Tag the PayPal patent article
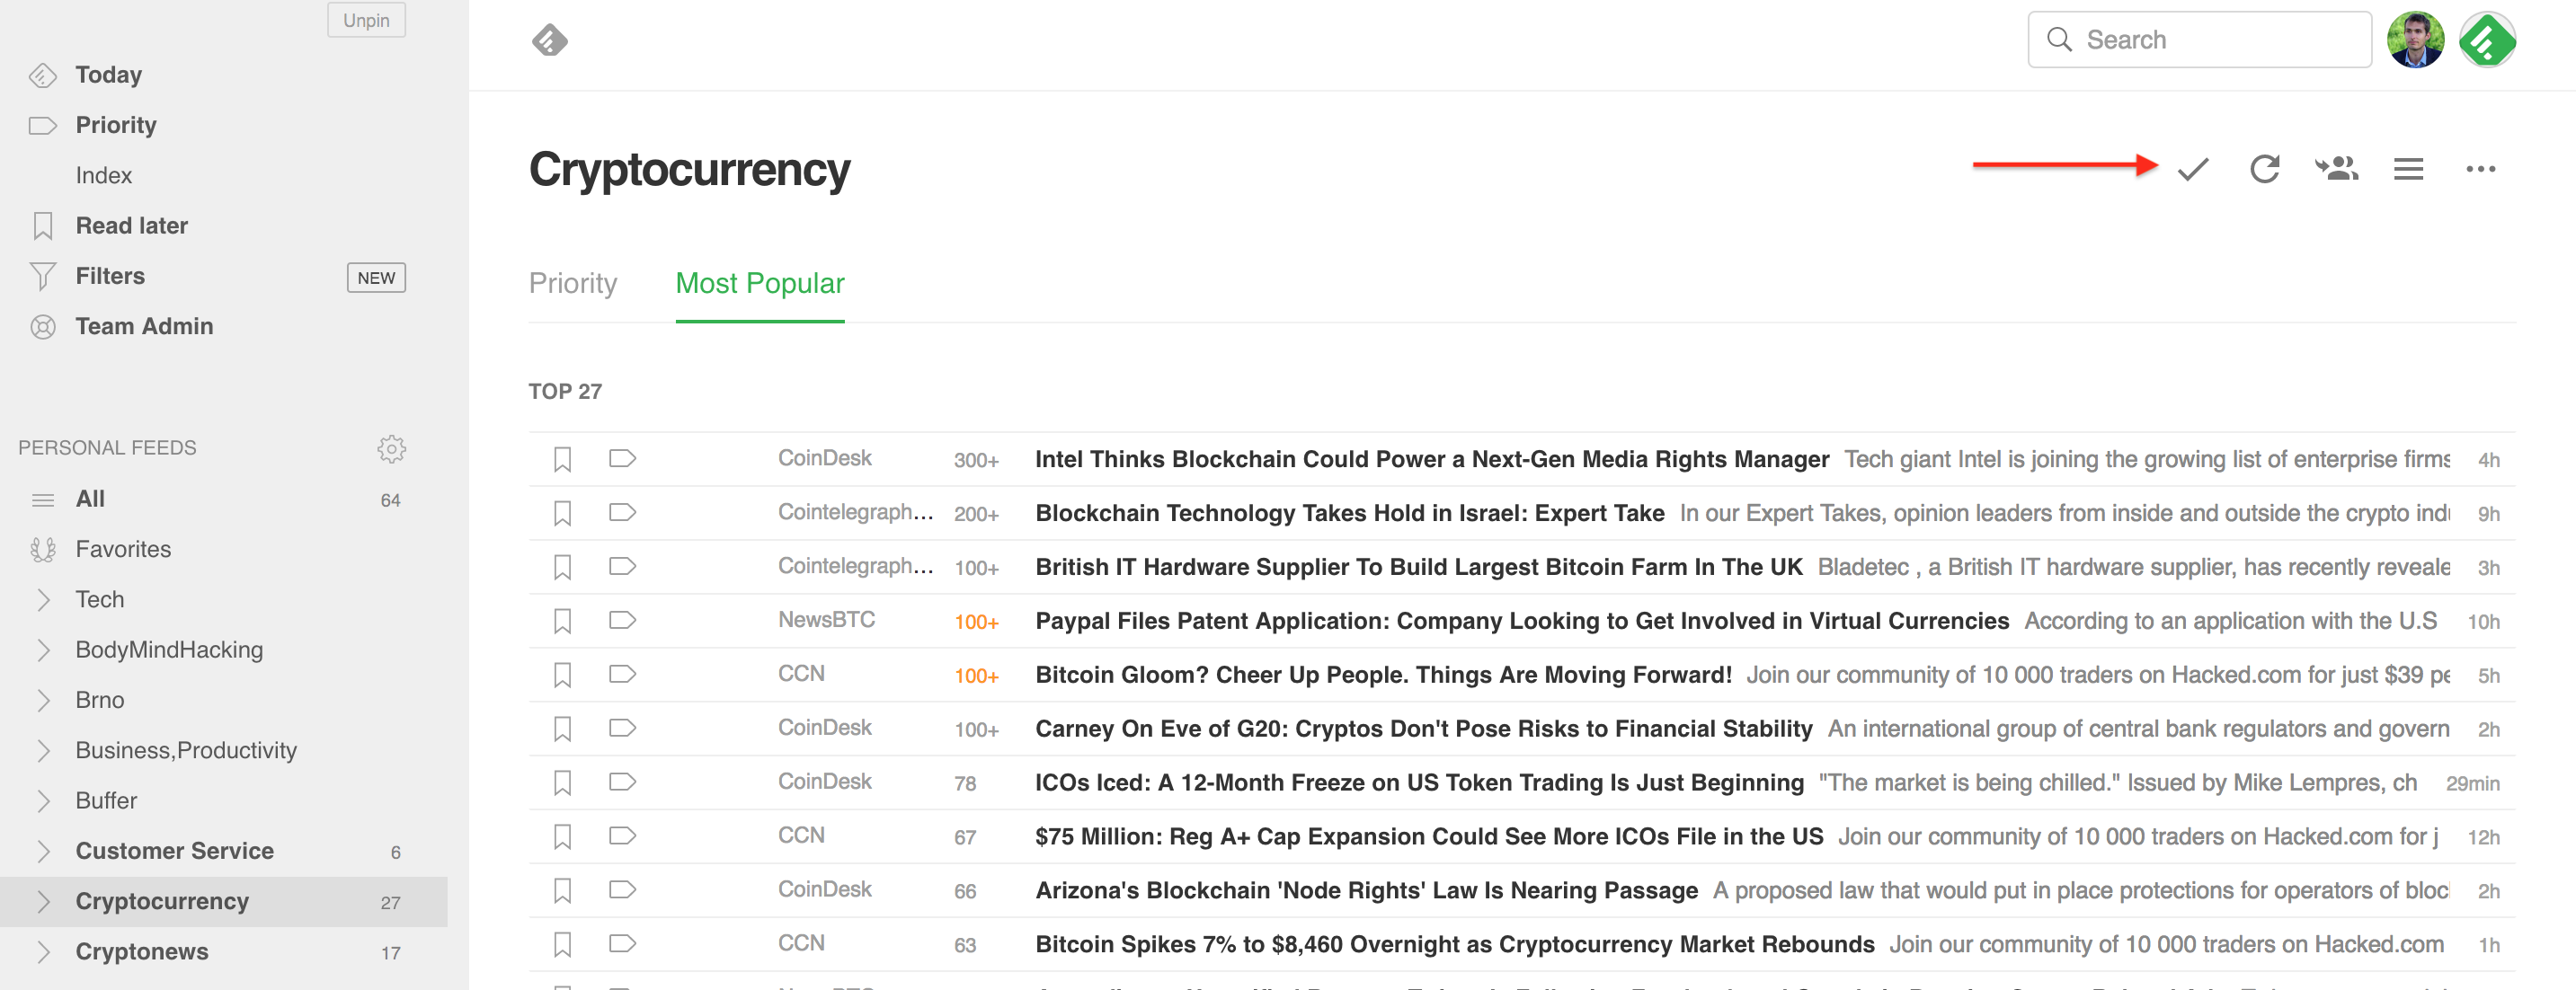 621,620
